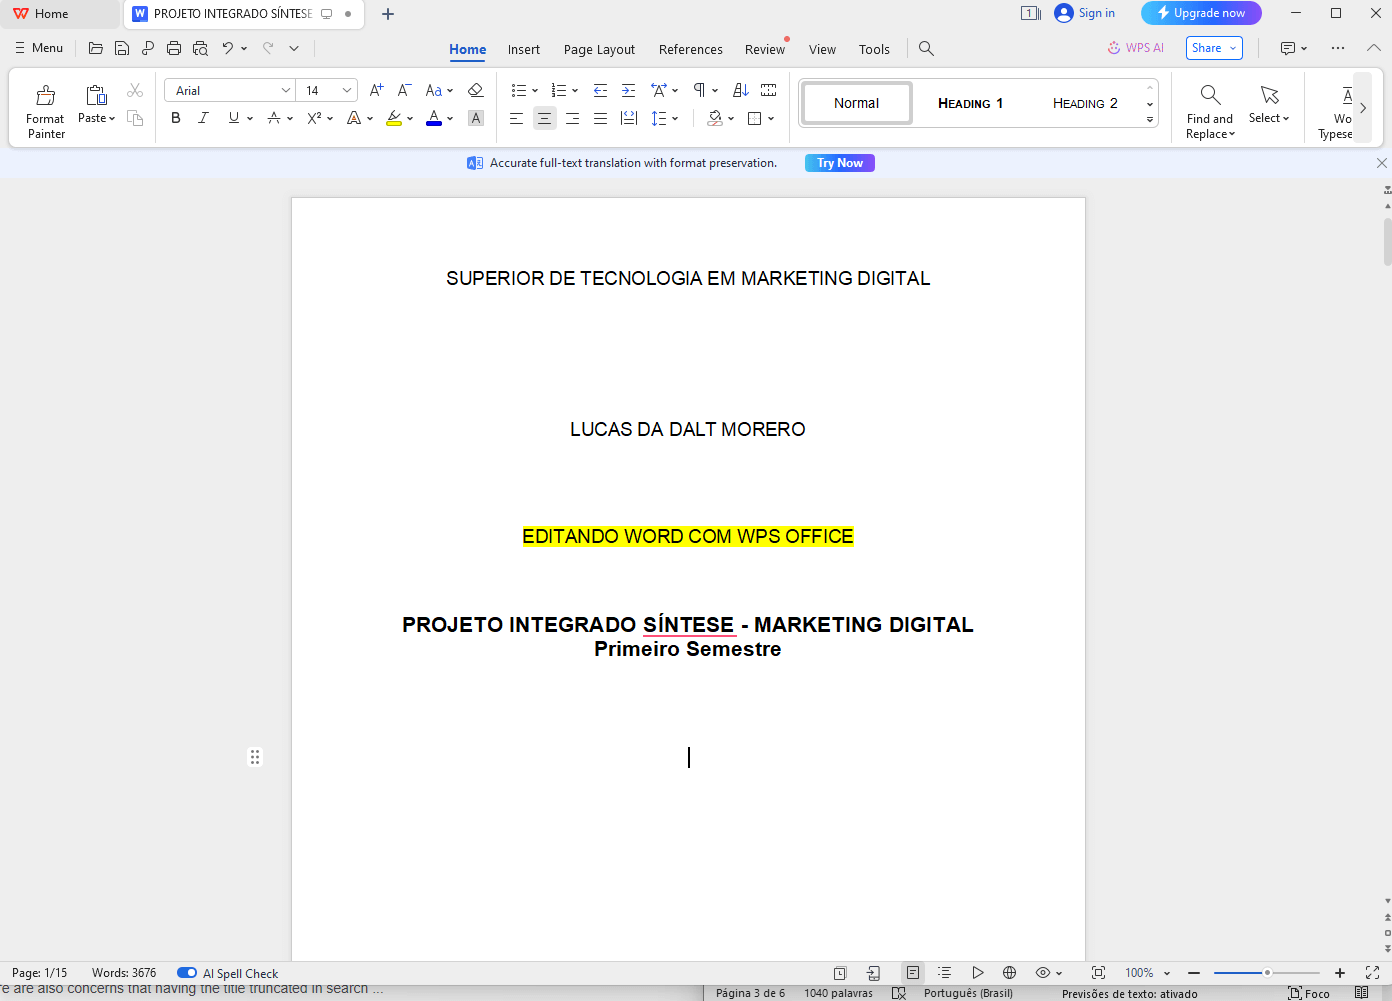1392x1001 pixels.
Task: Zoom out with minus button
Action: 1194,972
